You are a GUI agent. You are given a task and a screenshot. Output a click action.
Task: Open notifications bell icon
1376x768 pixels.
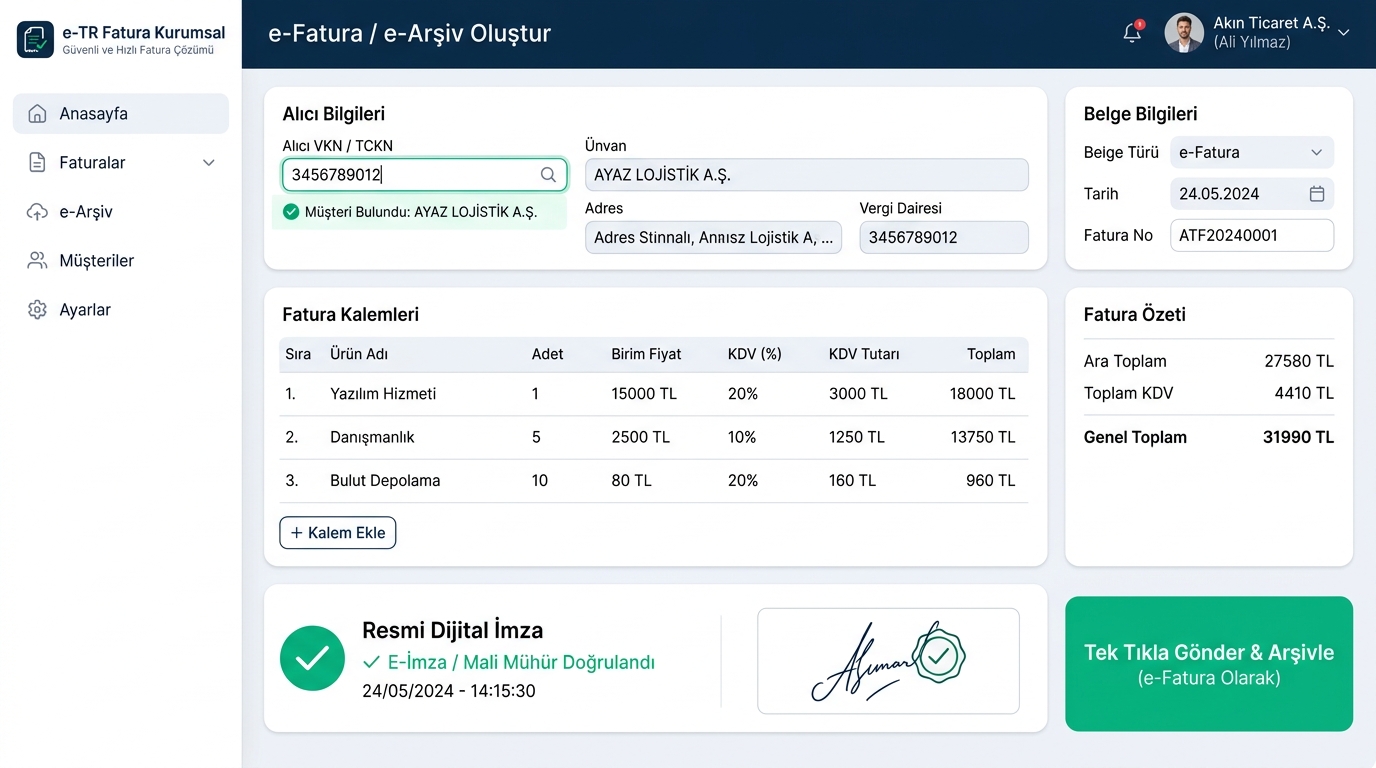(x=1132, y=33)
